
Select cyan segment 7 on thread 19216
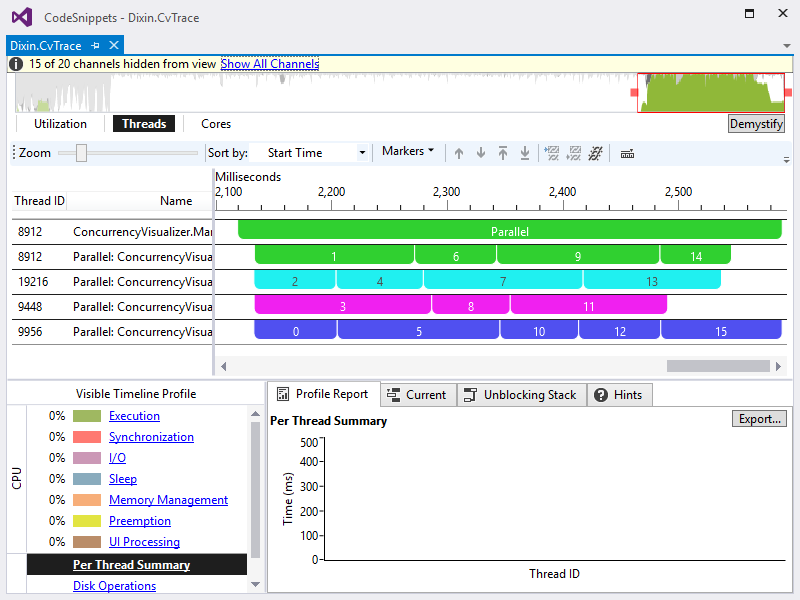pos(503,280)
